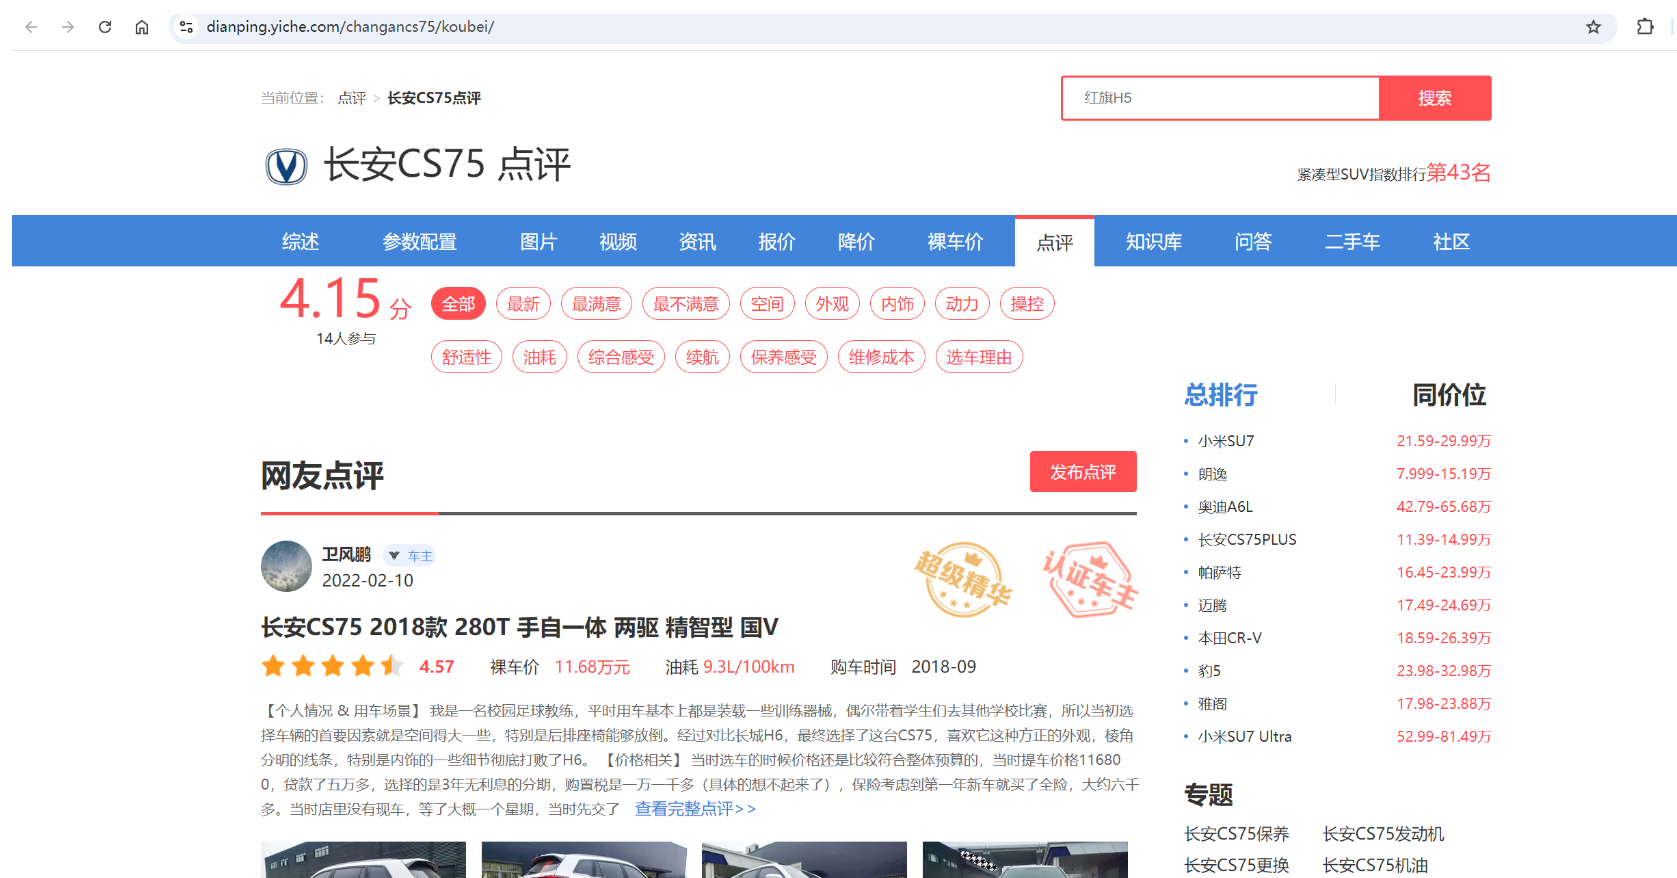The height and width of the screenshot is (878, 1677).
Task: Filter reviews by 动力
Action: coord(962,304)
